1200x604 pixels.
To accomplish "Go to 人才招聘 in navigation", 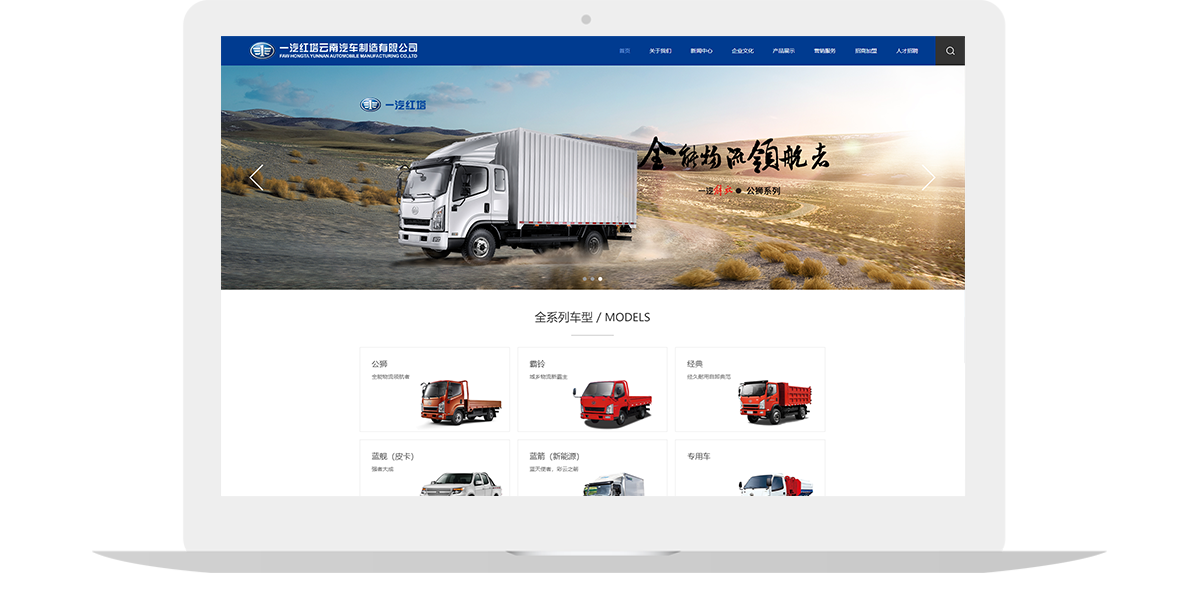I will (907, 50).
